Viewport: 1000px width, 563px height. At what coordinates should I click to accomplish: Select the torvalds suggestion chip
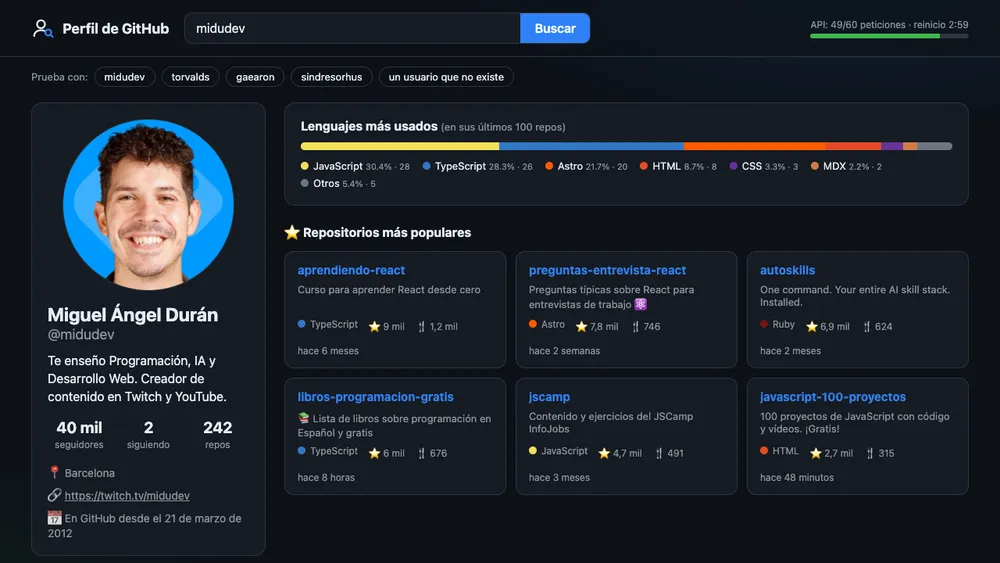(x=190, y=77)
